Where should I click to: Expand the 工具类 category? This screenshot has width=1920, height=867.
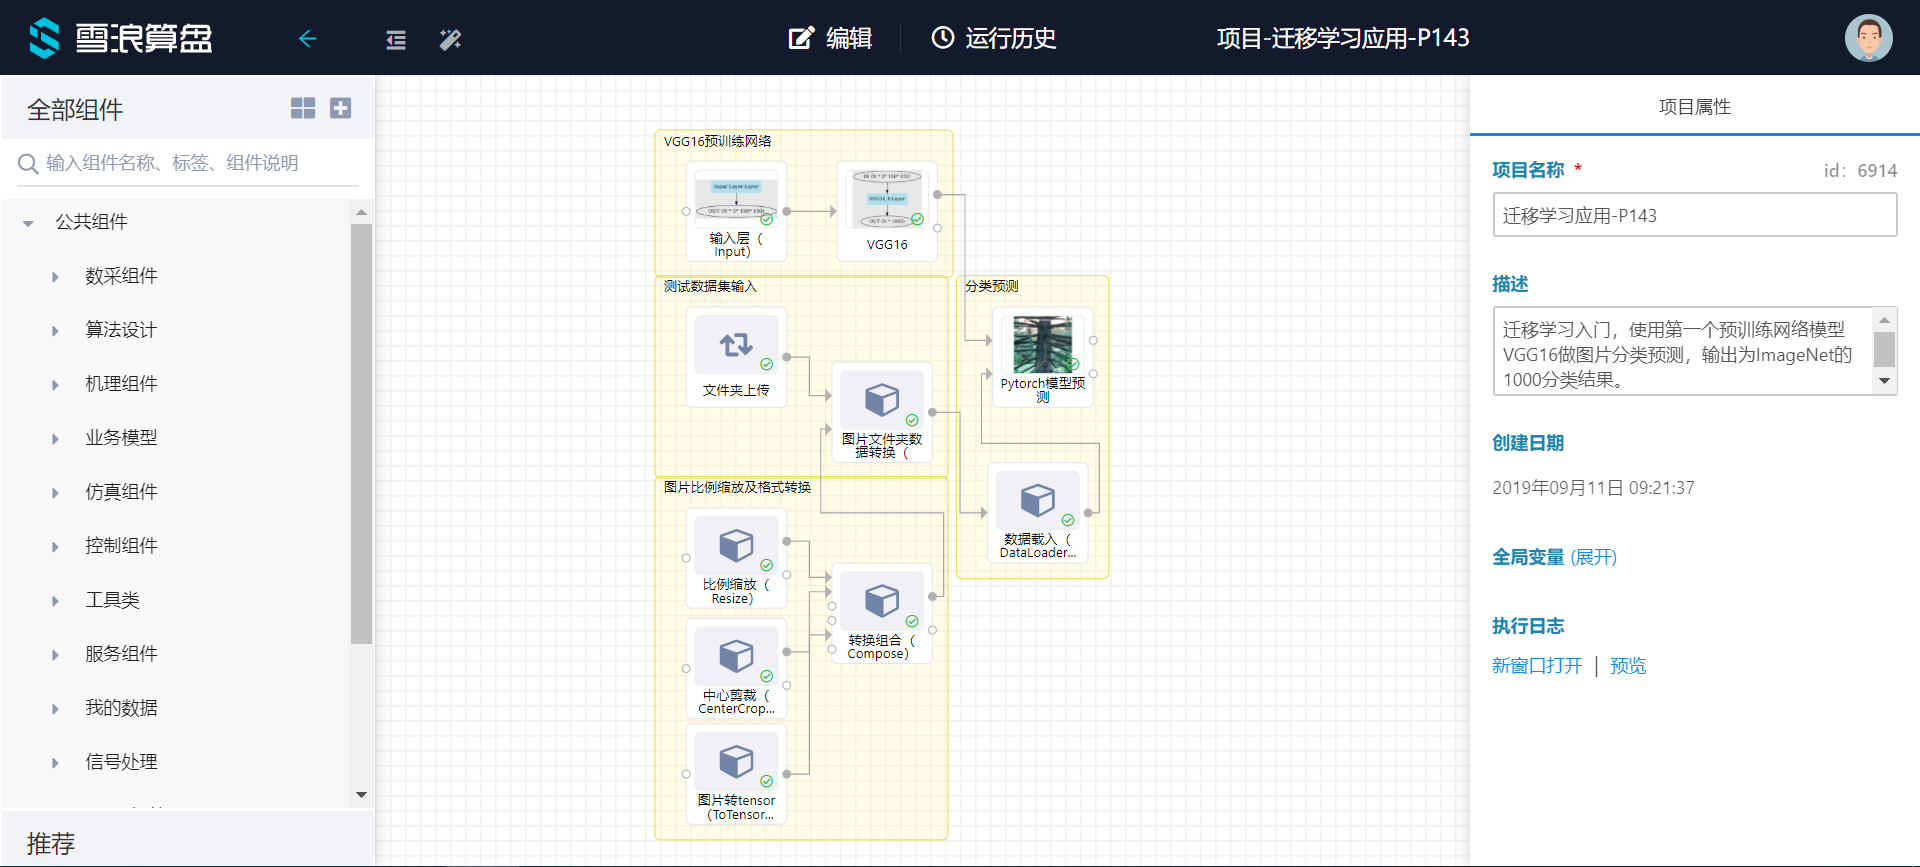tap(55, 601)
